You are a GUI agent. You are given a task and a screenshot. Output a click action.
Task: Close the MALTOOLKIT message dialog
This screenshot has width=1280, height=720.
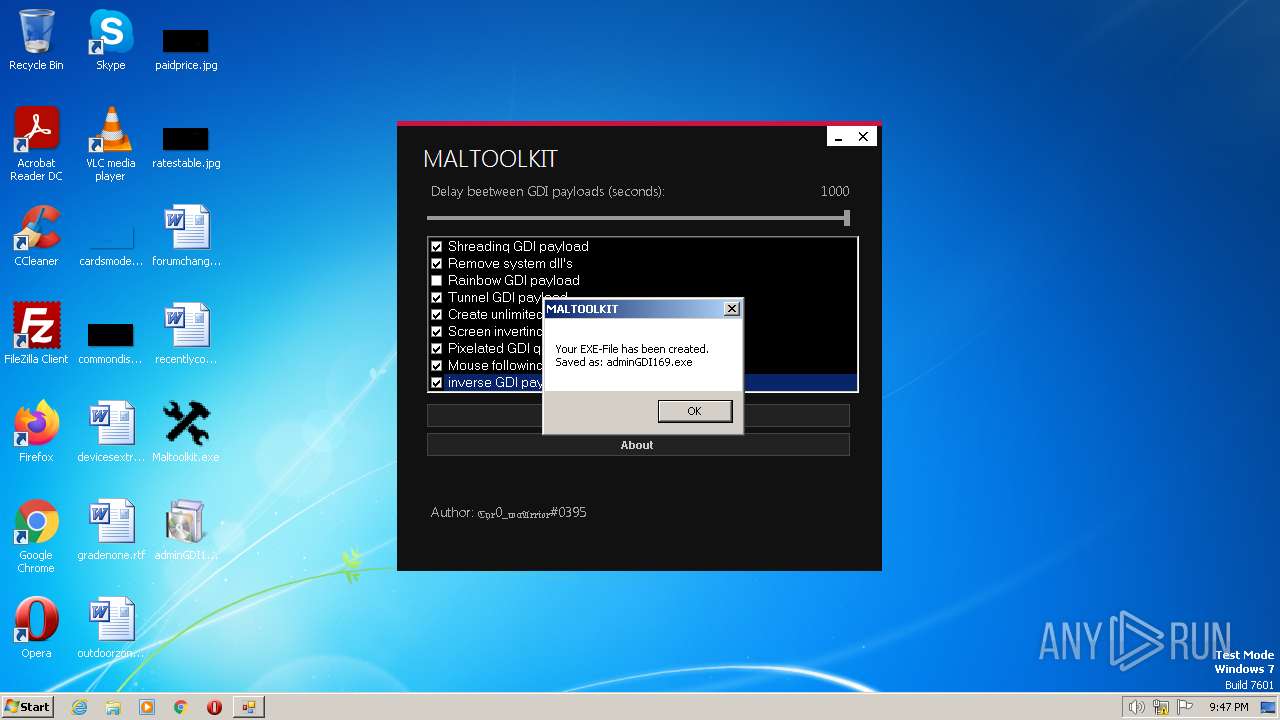[732, 309]
